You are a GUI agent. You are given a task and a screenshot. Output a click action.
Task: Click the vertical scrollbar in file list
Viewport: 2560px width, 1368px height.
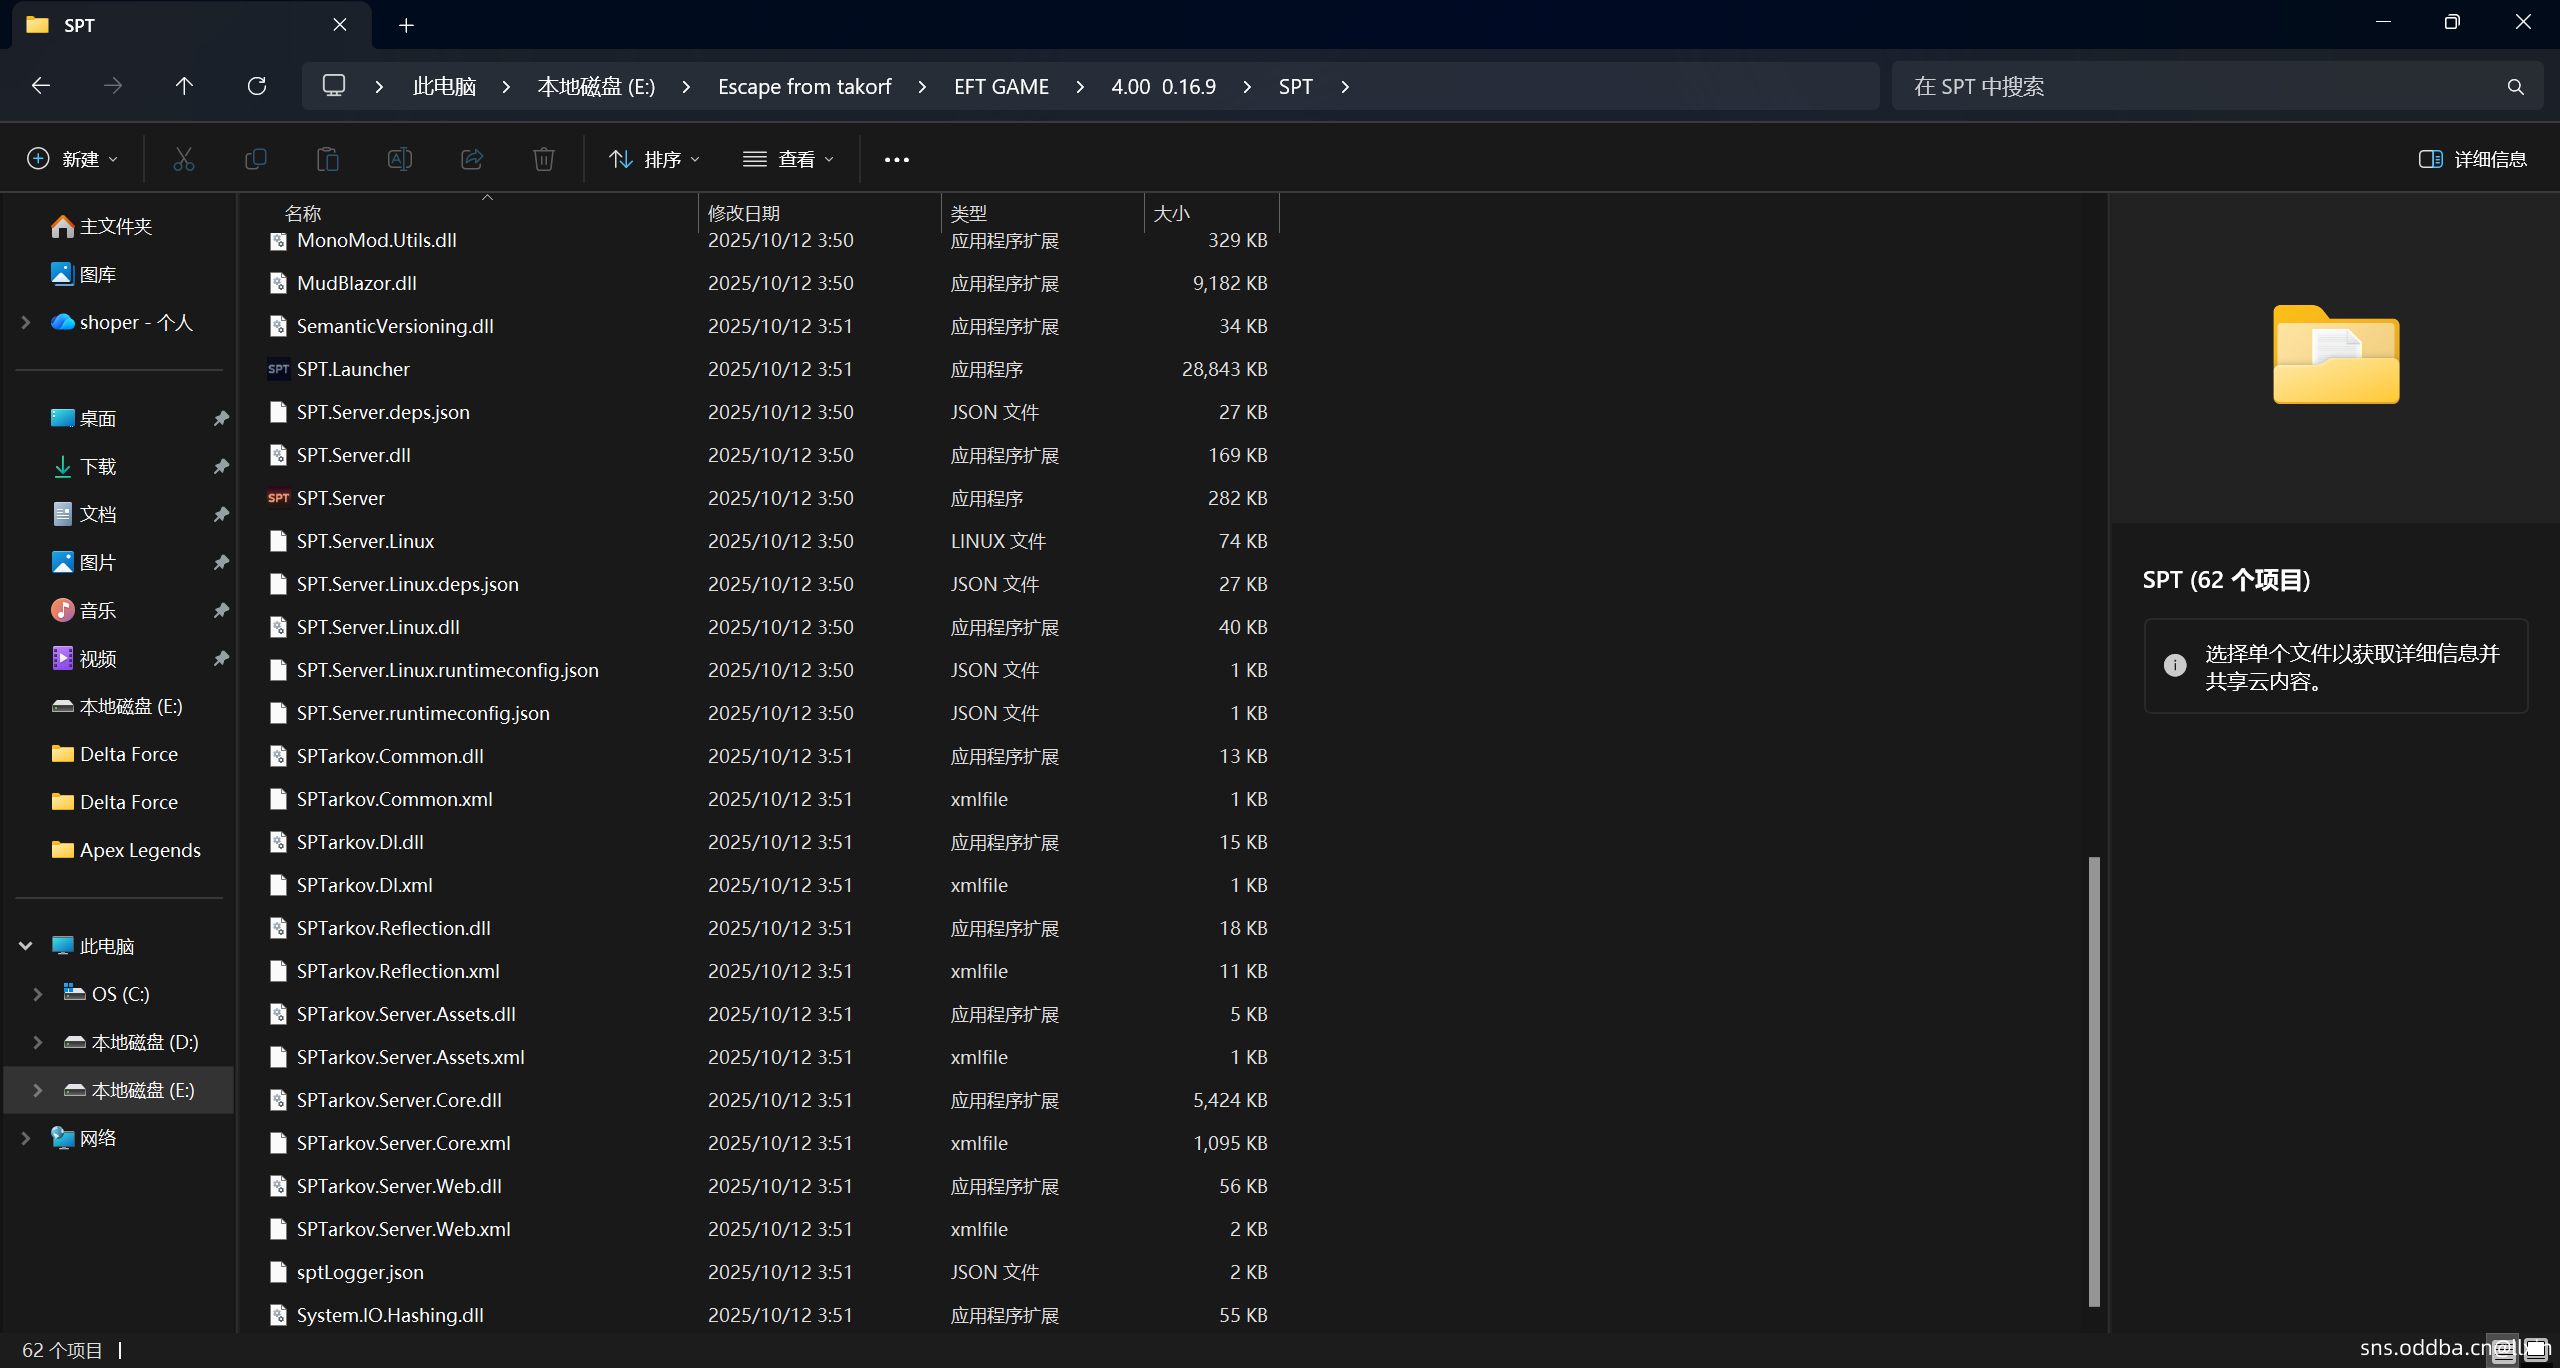pos(2093,1080)
